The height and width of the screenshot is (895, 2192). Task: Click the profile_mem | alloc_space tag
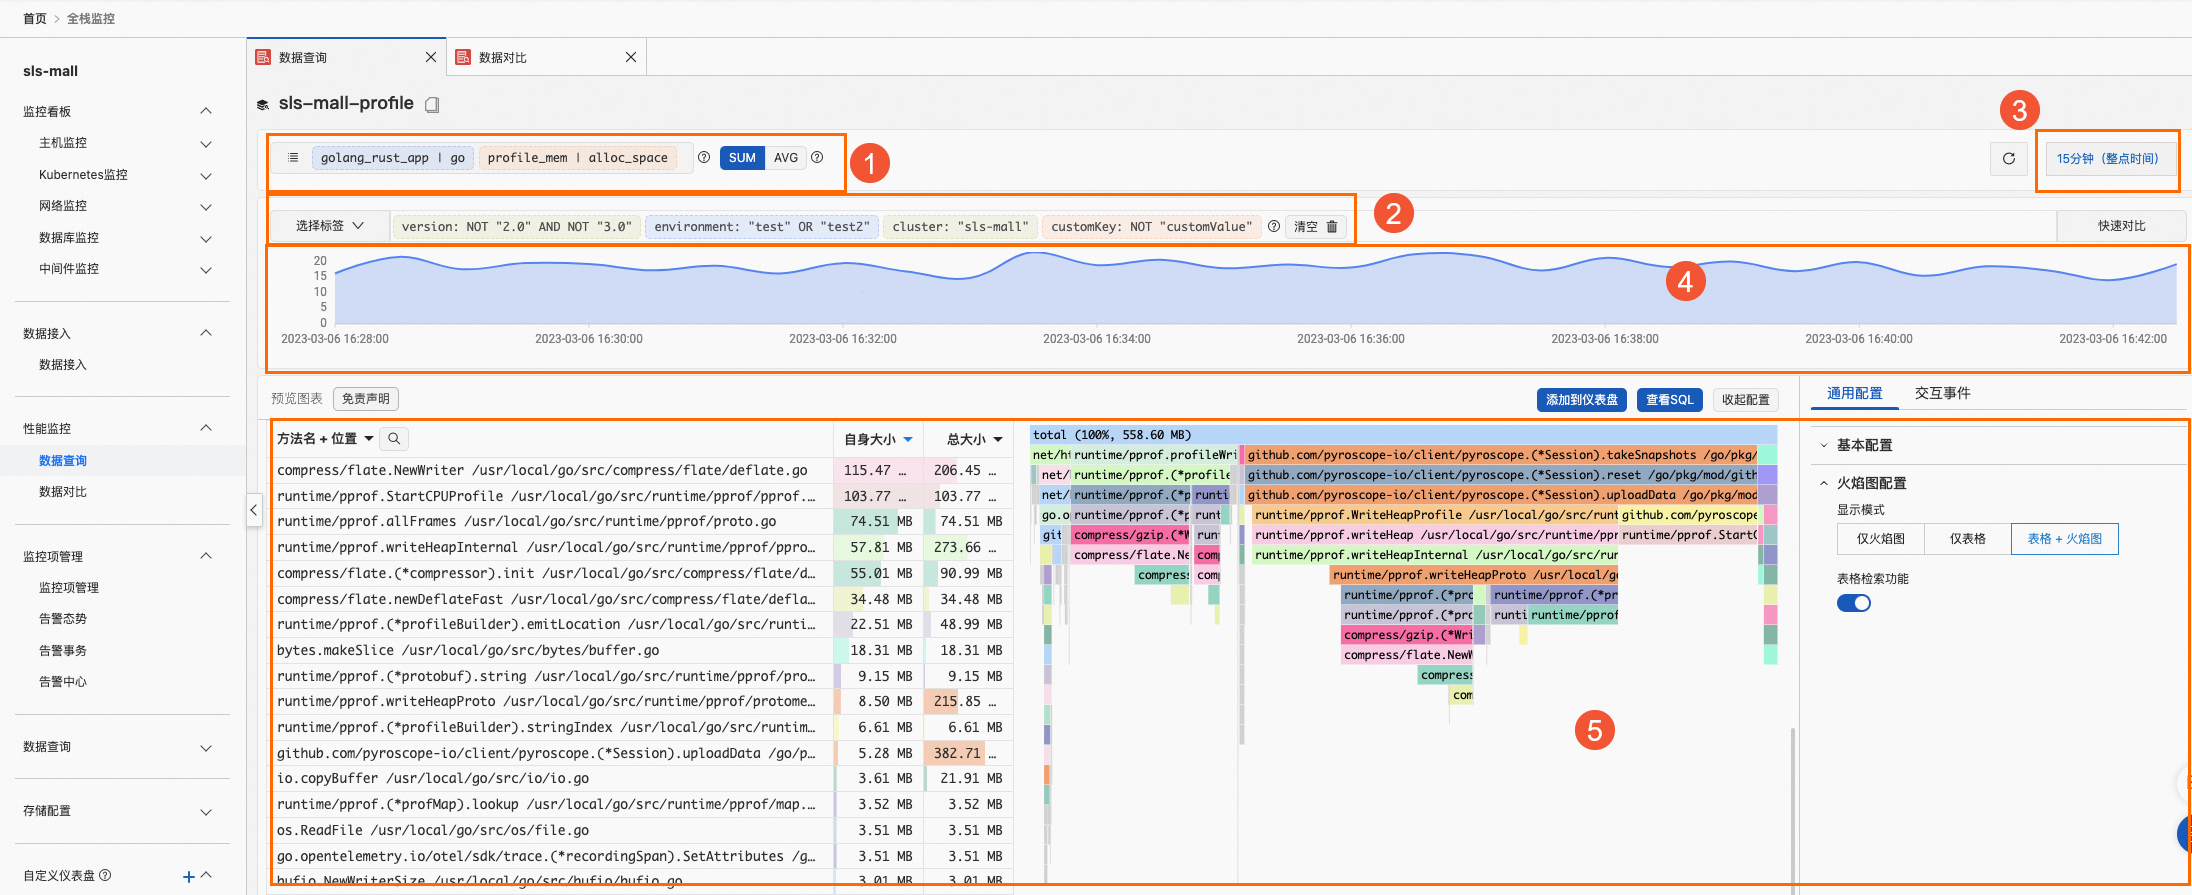click(x=578, y=158)
